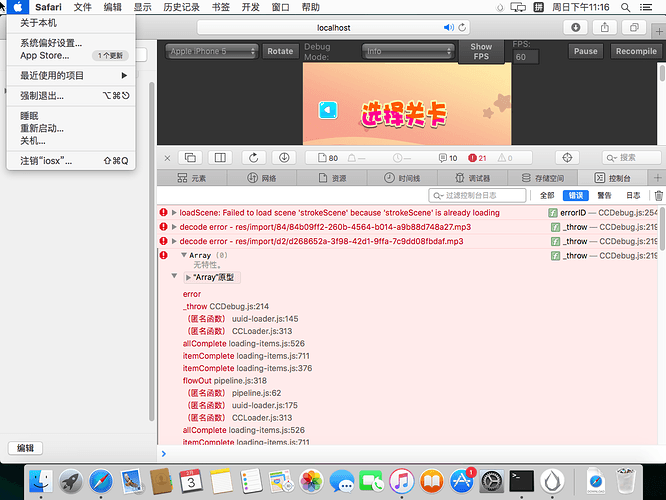666x500 pixels.
Task: Open 最近使用的项目 submenu
Action: pos(71,76)
